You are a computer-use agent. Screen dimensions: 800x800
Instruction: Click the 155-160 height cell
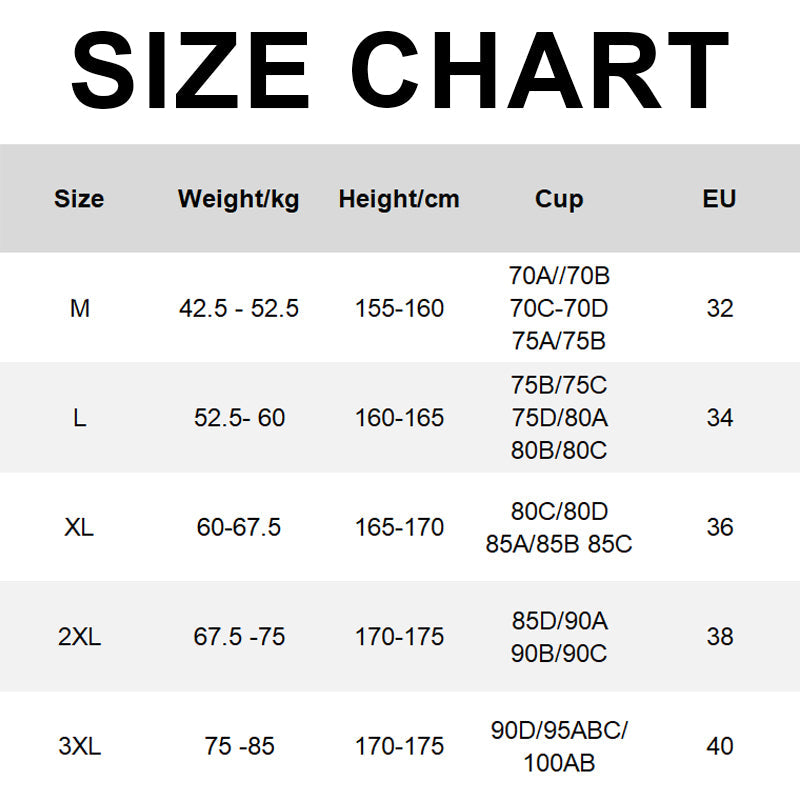(x=399, y=309)
